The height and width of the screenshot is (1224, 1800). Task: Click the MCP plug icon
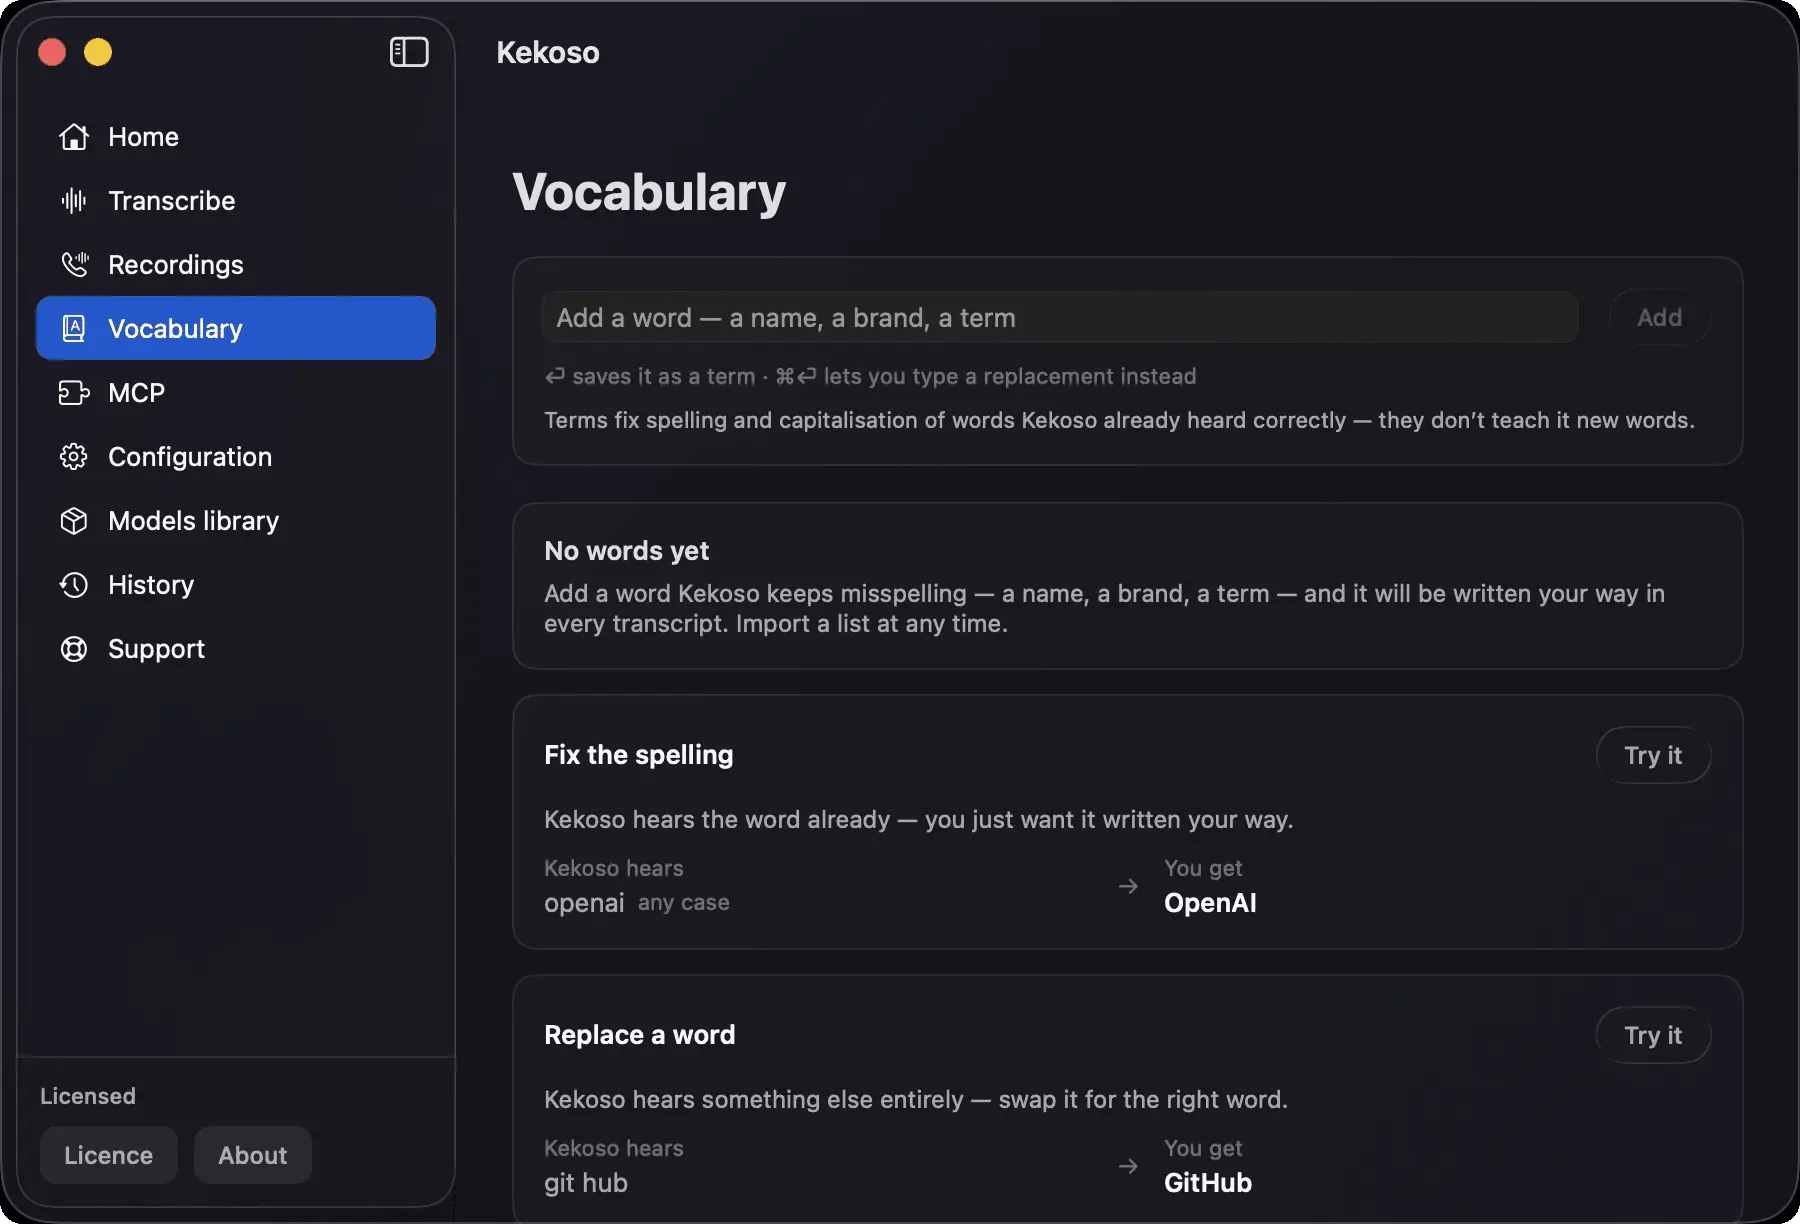pyautogui.click(x=74, y=393)
